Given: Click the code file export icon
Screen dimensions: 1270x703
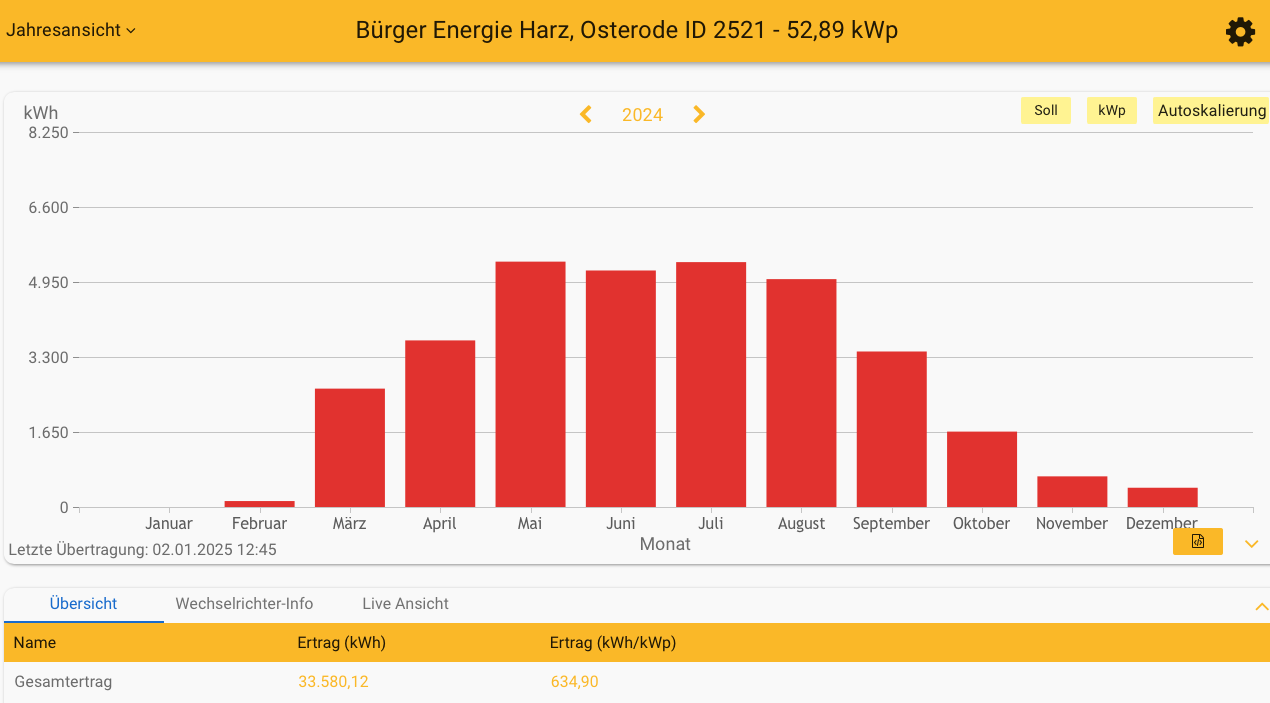Looking at the screenshot, I should pyautogui.click(x=1197, y=542).
